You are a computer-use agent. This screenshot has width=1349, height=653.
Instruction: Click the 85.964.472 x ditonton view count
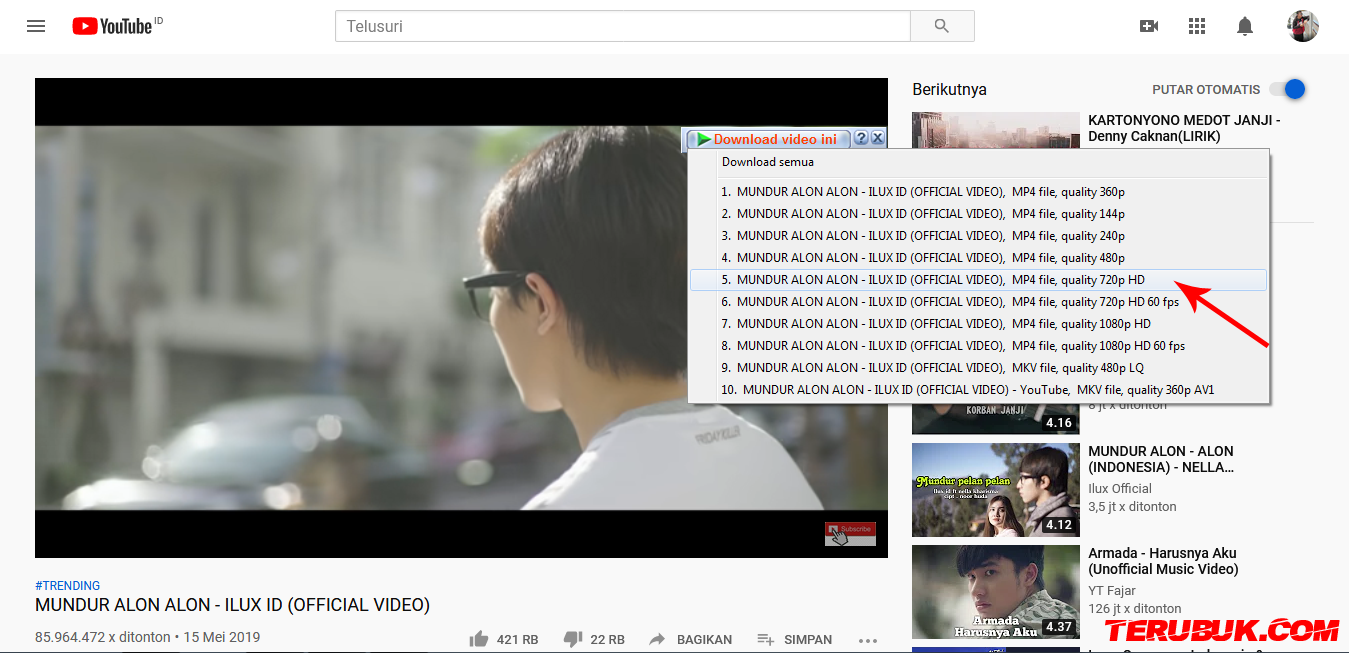click(x=102, y=637)
